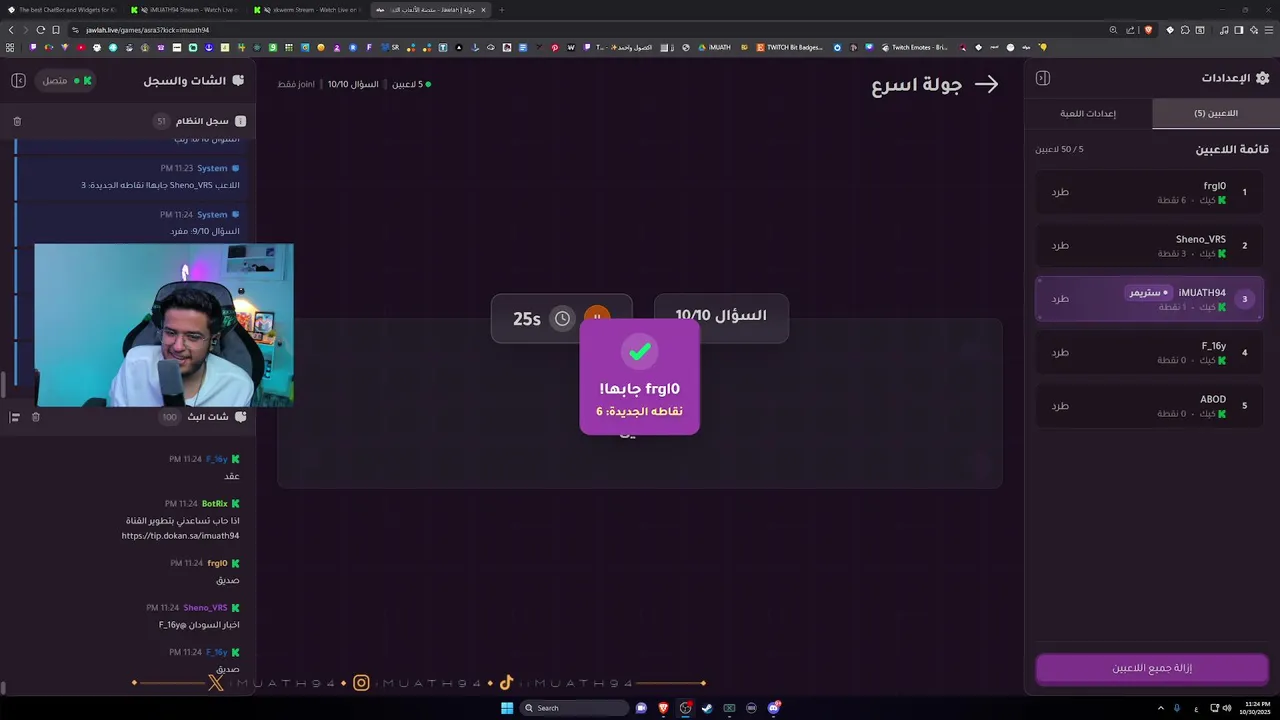
Task: Collapse the chat and log panel
Action: tap(18, 80)
